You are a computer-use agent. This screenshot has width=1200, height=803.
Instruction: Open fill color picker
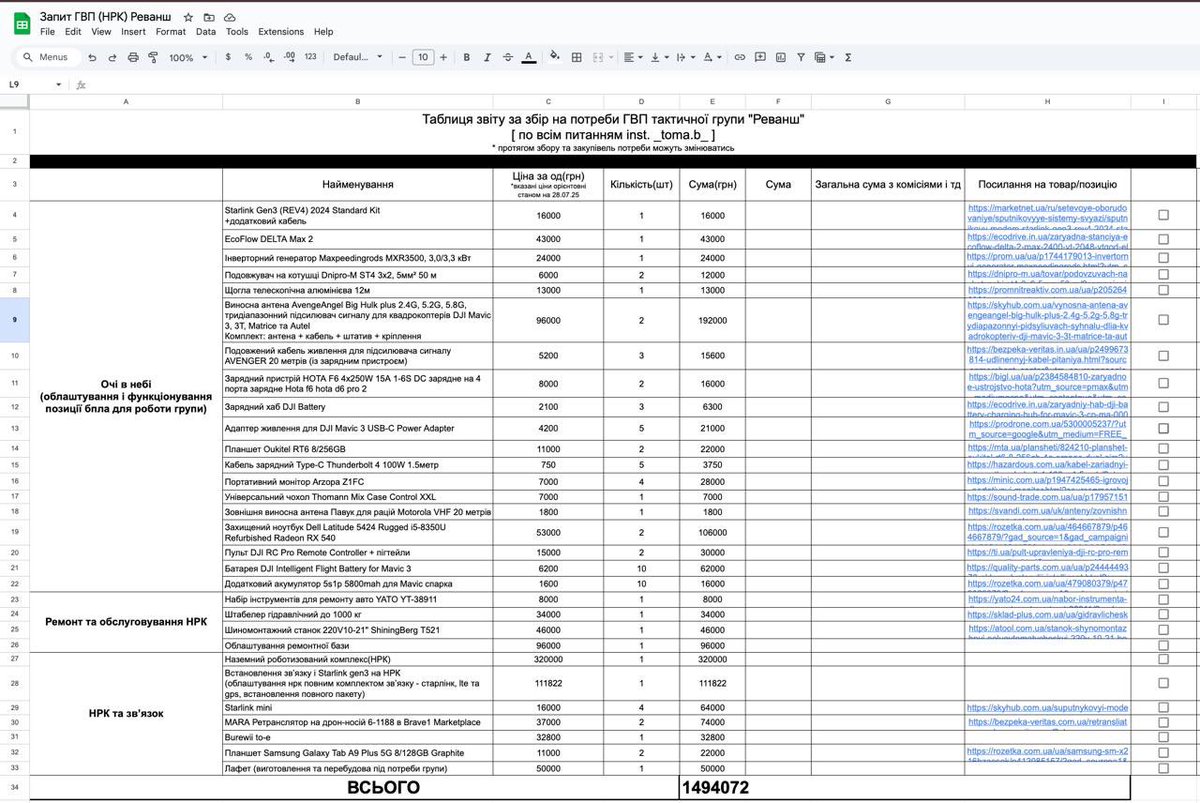coord(554,58)
